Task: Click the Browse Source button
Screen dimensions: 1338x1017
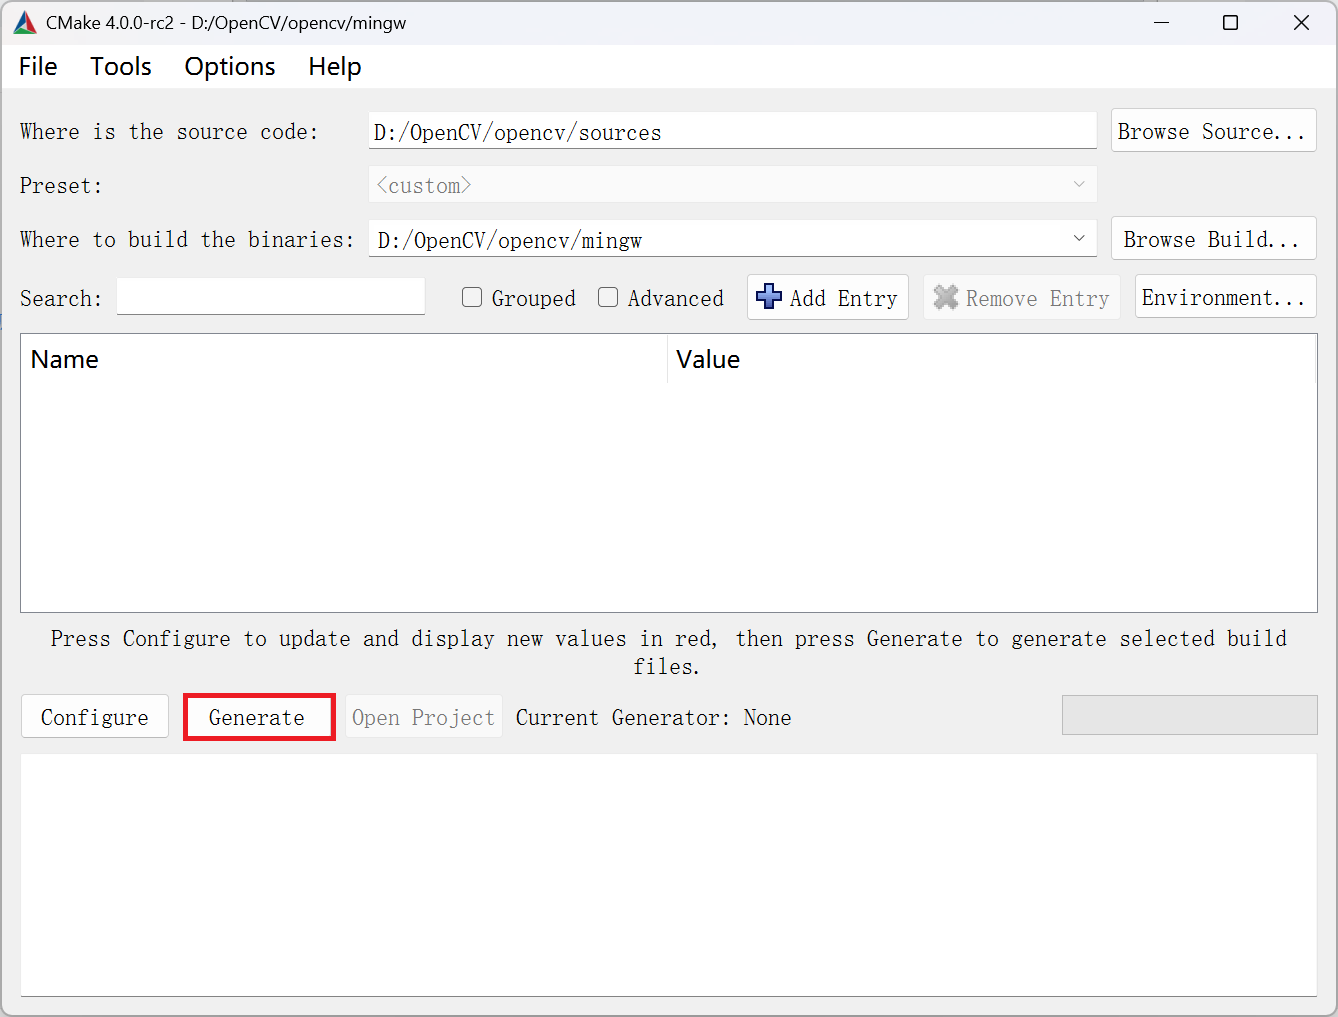Action: (1213, 131)
